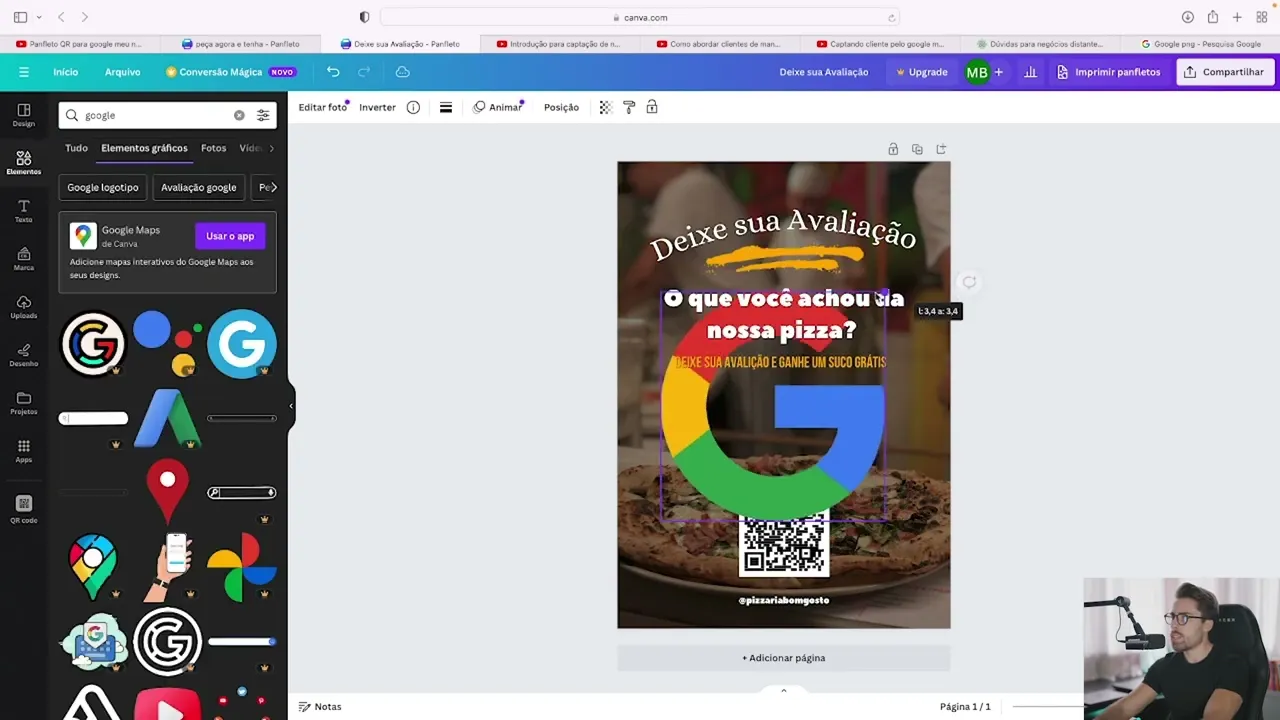1280x720 pixels.
Task: Insert blue circle G logo
Action: (x=241, y=343)
